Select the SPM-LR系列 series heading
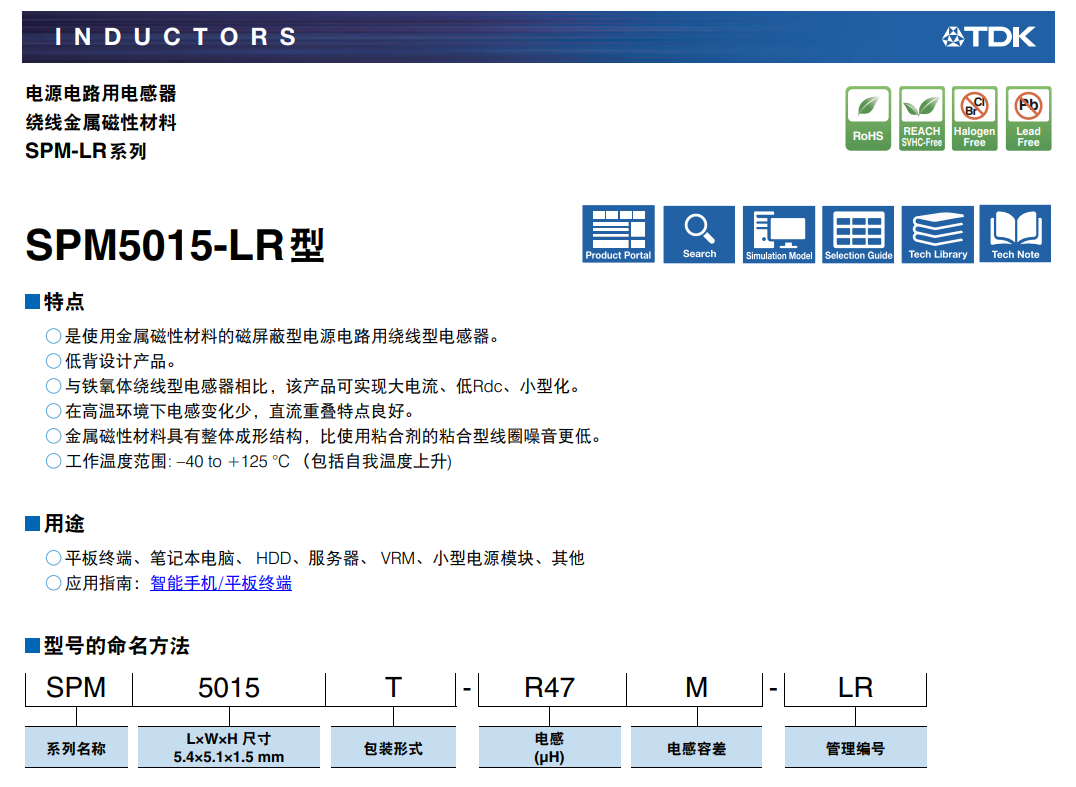The image size is (1076, 787). [x=86, y=151]
